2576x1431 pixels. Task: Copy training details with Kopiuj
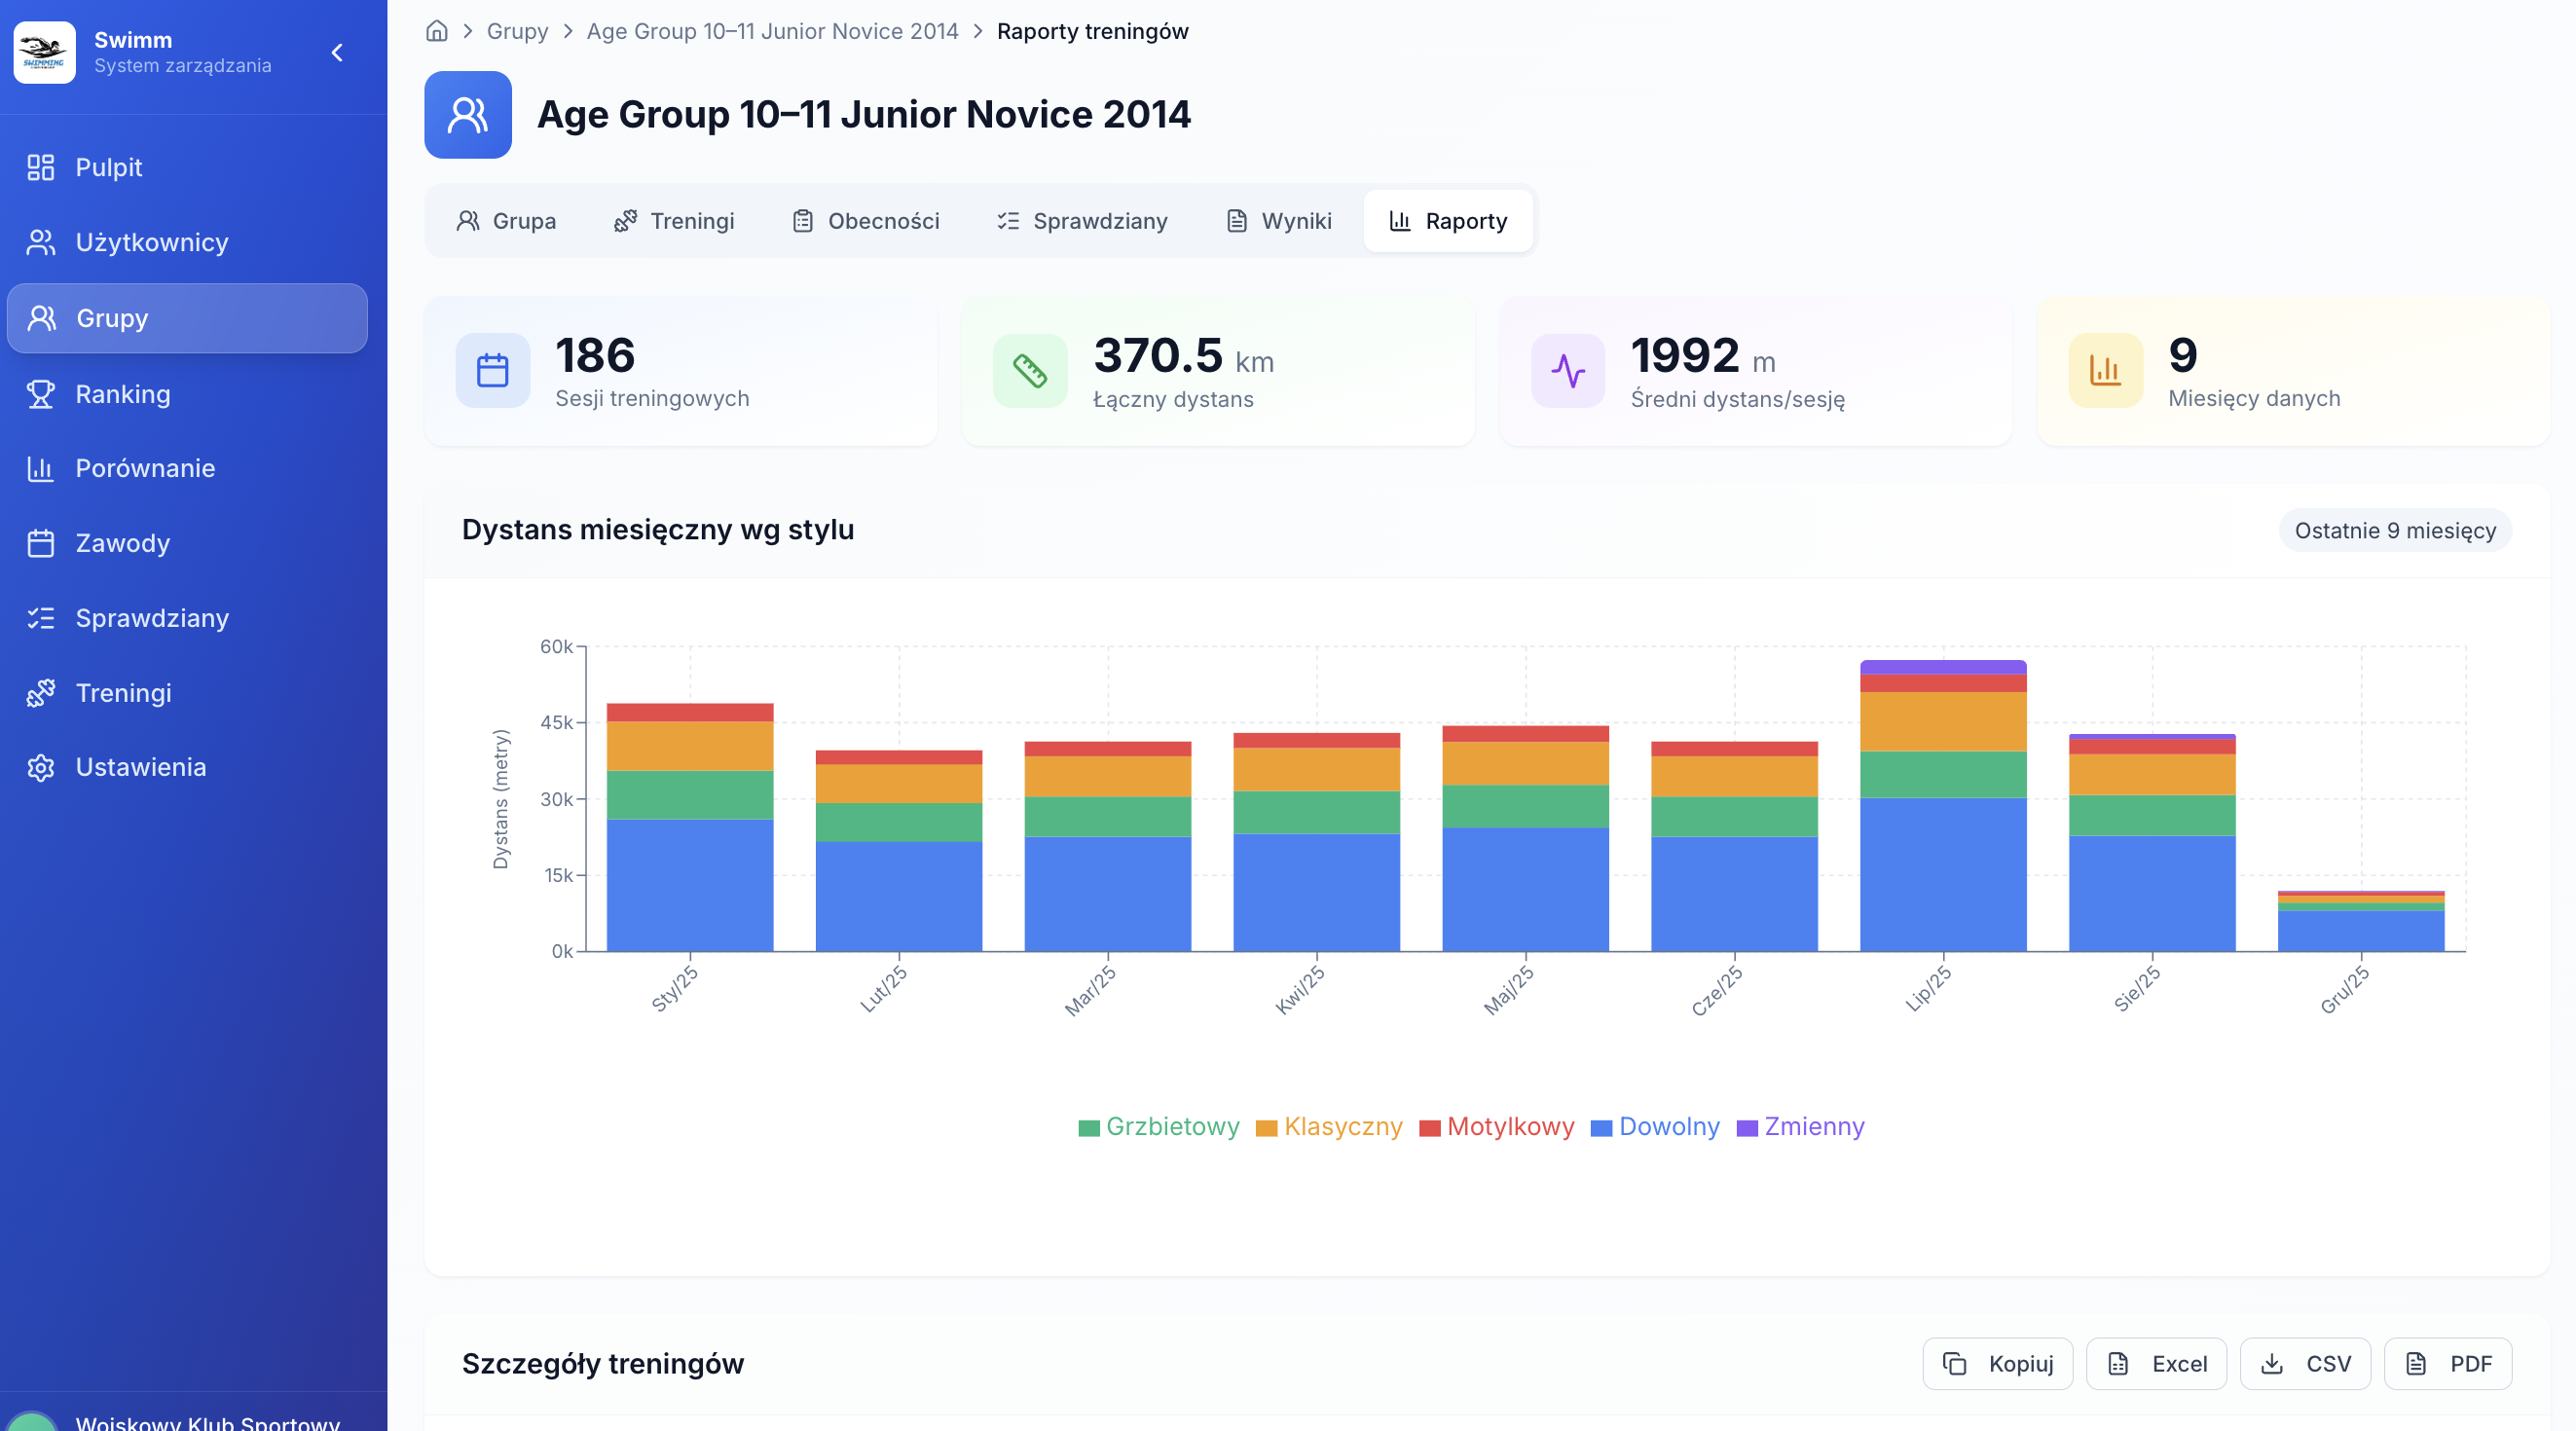point(1997,1363)
